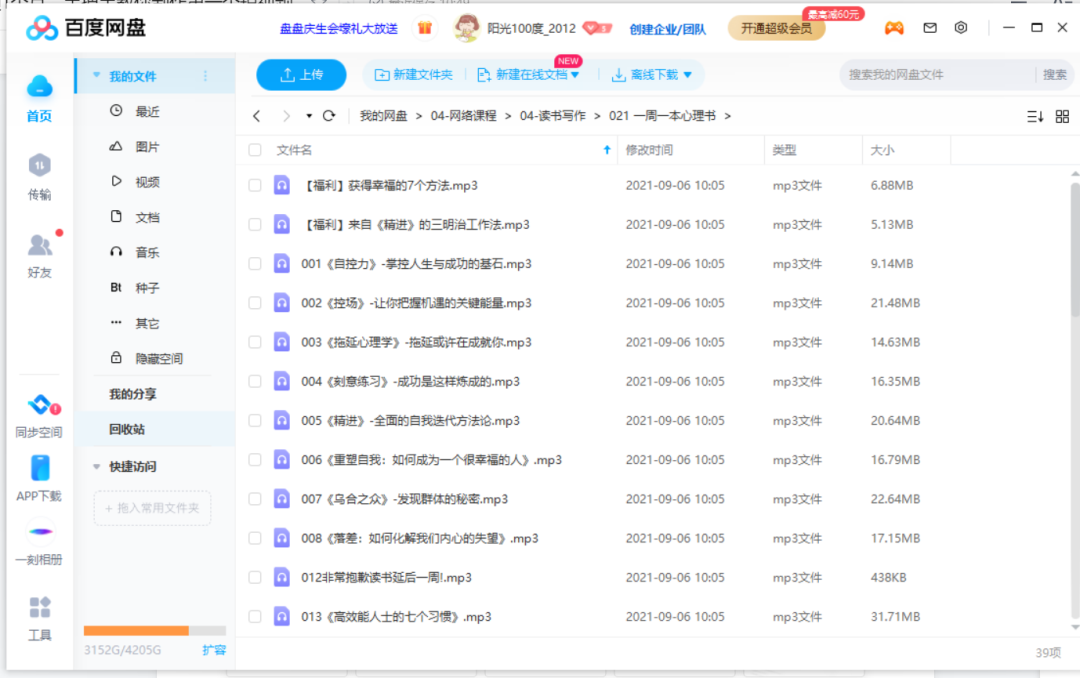The width and height of the screenshot is (1080, 678).
Task: Refresh the file list
Action: pos(329,116)
